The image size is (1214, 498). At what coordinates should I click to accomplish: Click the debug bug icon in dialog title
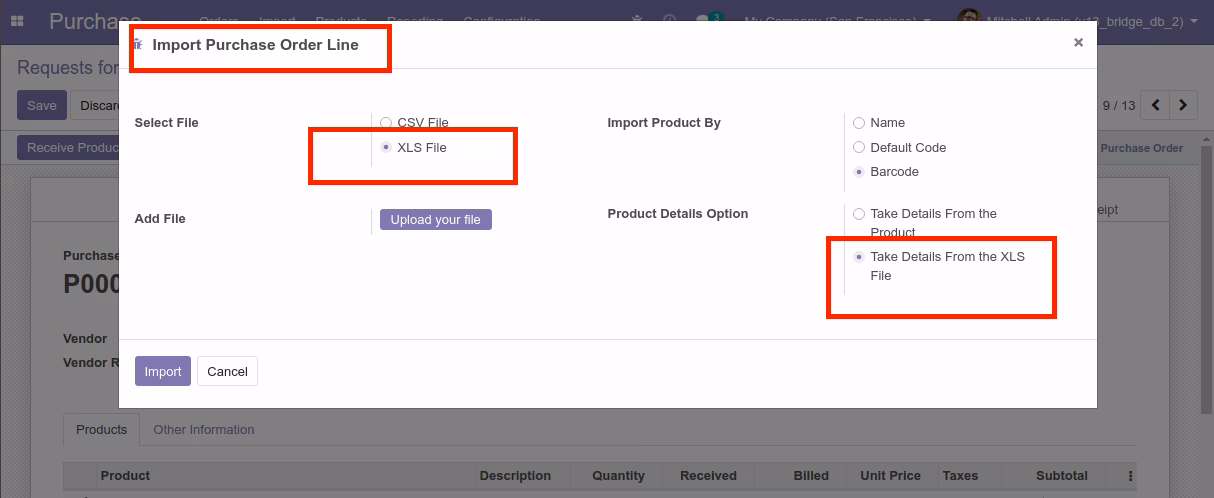tap(138, 45)
